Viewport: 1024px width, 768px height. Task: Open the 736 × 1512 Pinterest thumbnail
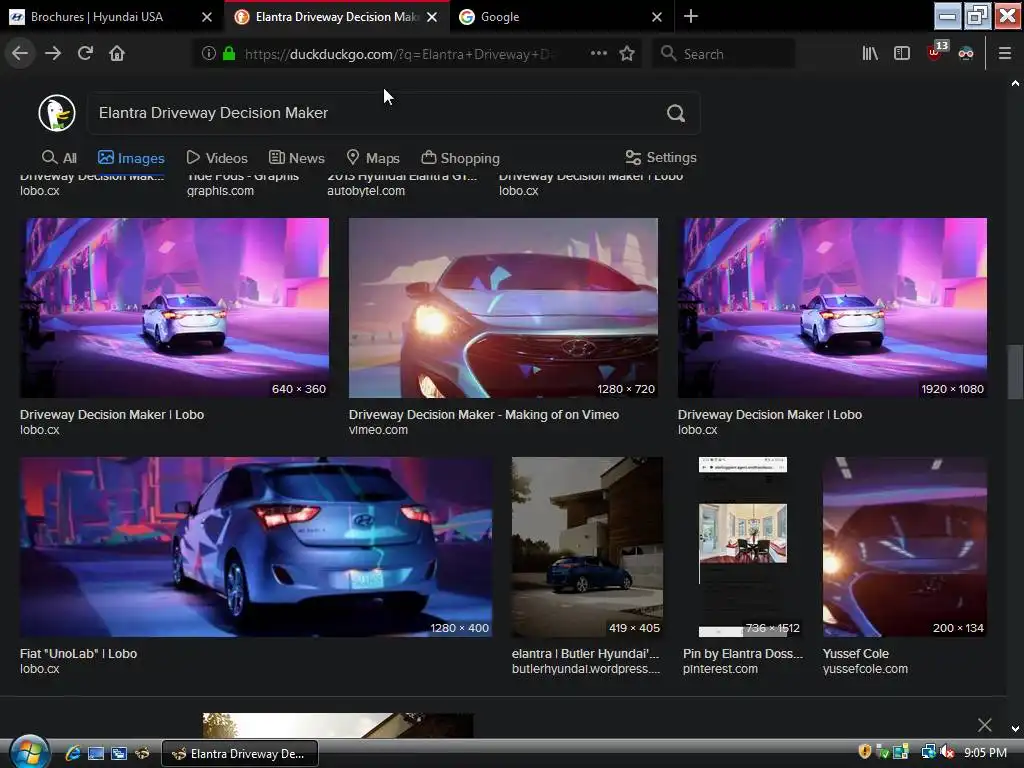click(x=743, y=547)
